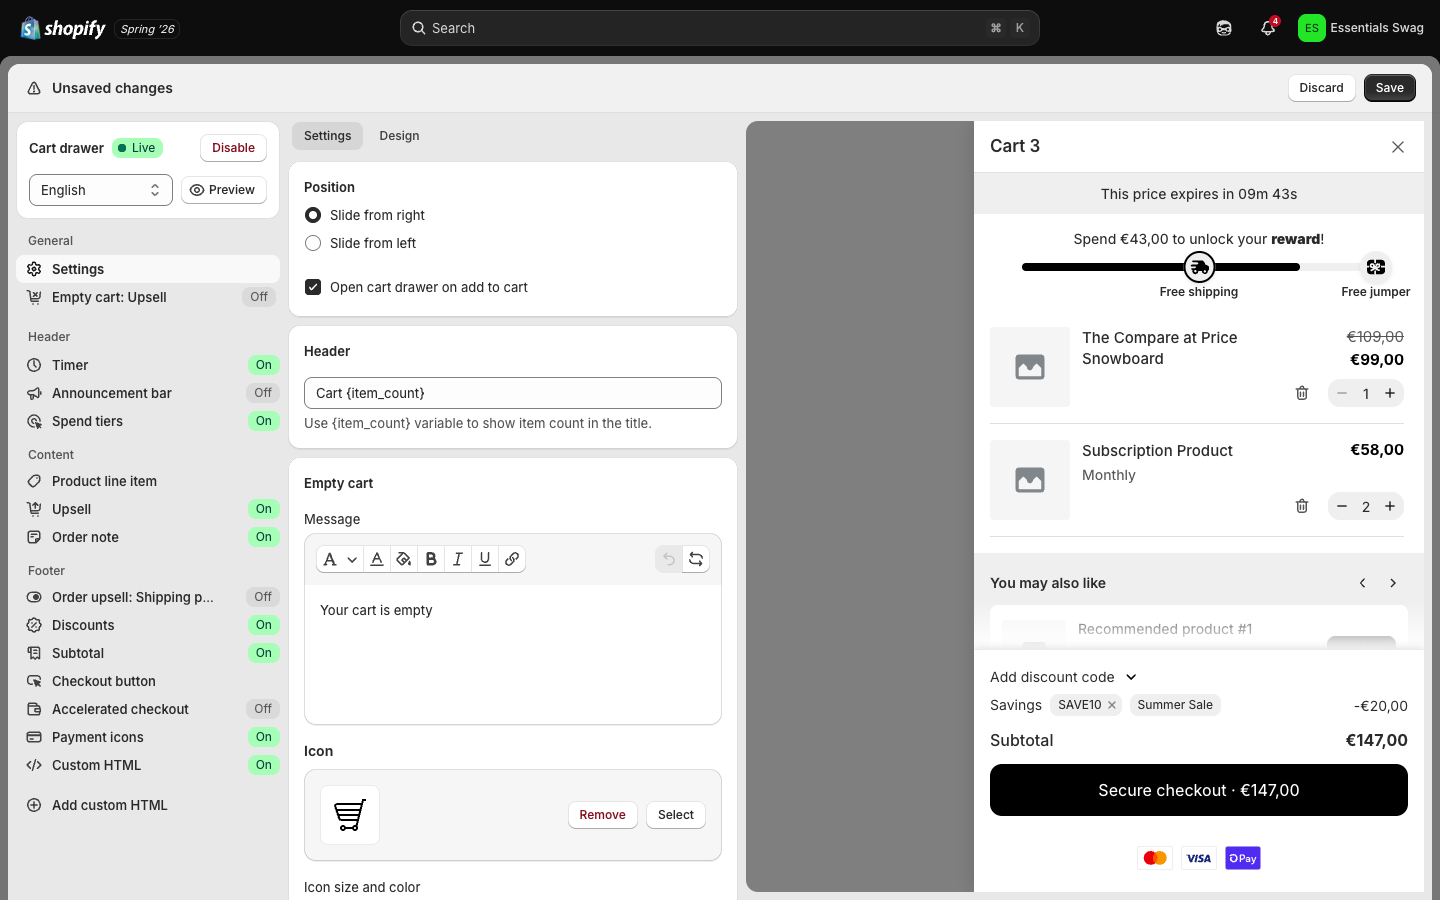1440x900 pixels.
Task: Click the highlight fill color icon
Action: pyautogui.click(x=404, y=559)
